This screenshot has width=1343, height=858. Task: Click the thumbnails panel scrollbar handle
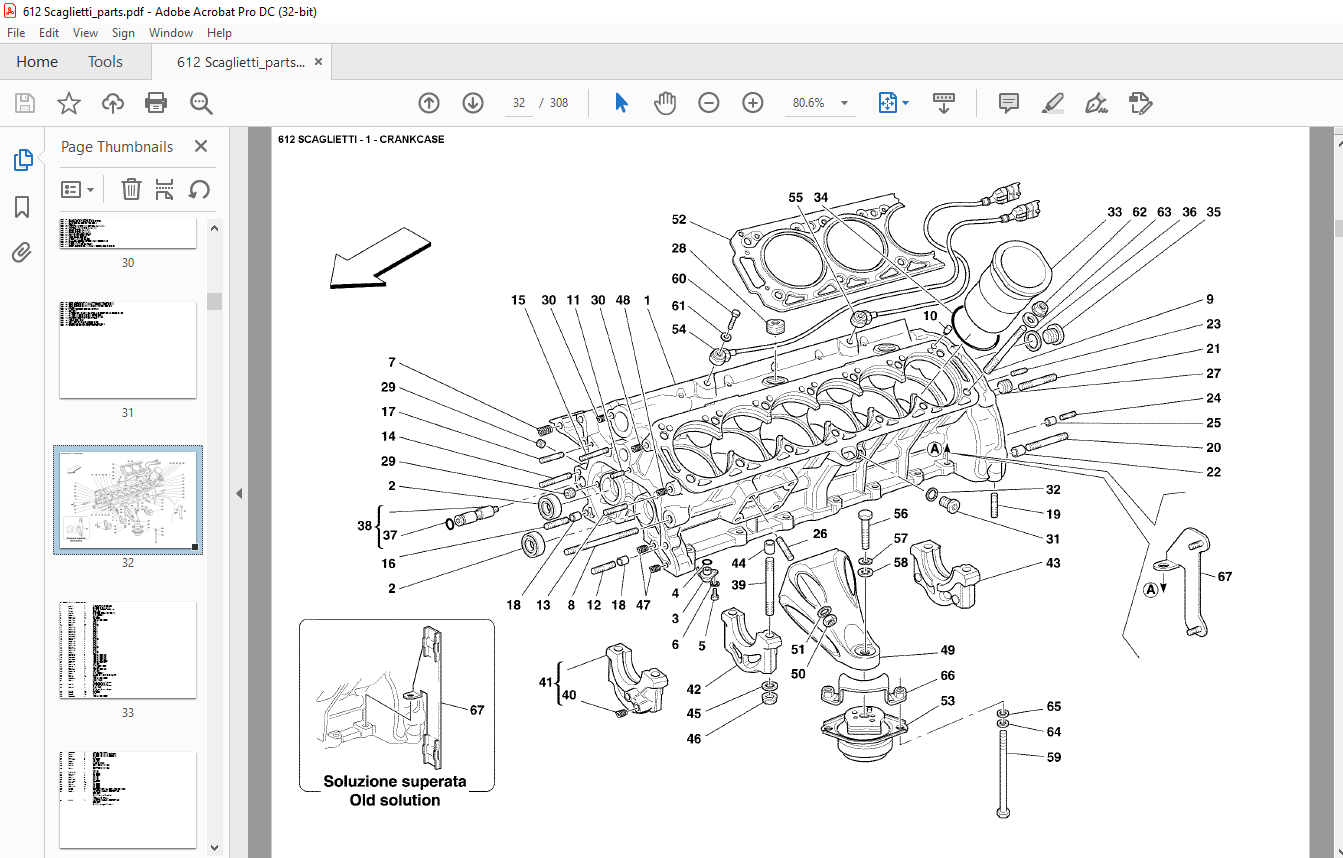click(x=215, y=302)
